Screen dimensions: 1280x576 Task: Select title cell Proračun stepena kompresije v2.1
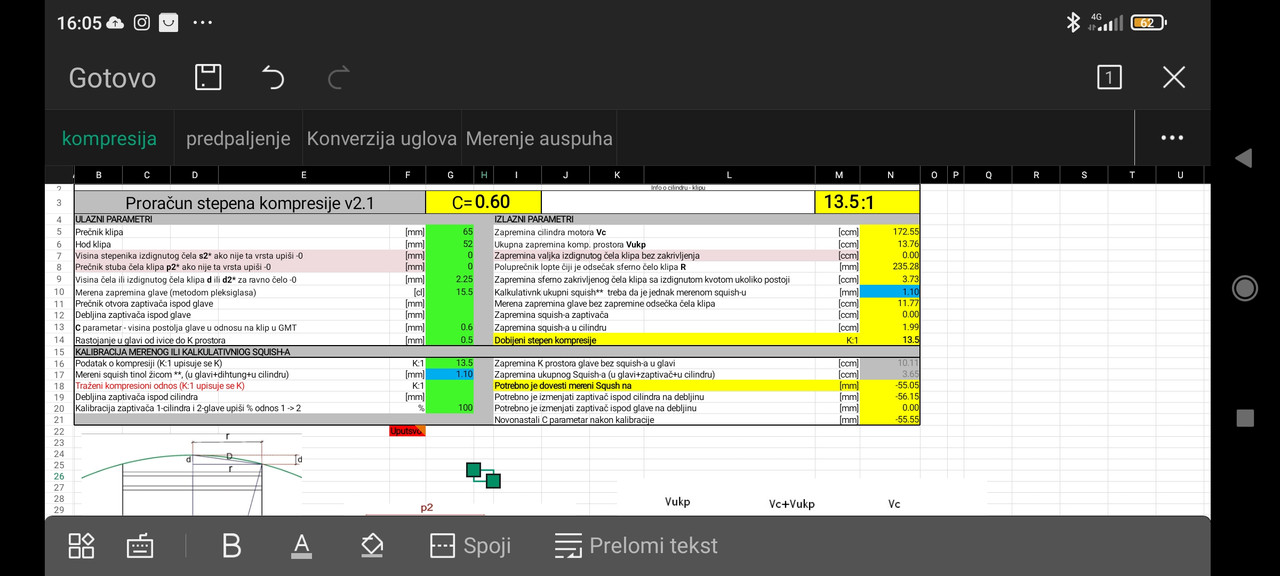coord(249,202)
